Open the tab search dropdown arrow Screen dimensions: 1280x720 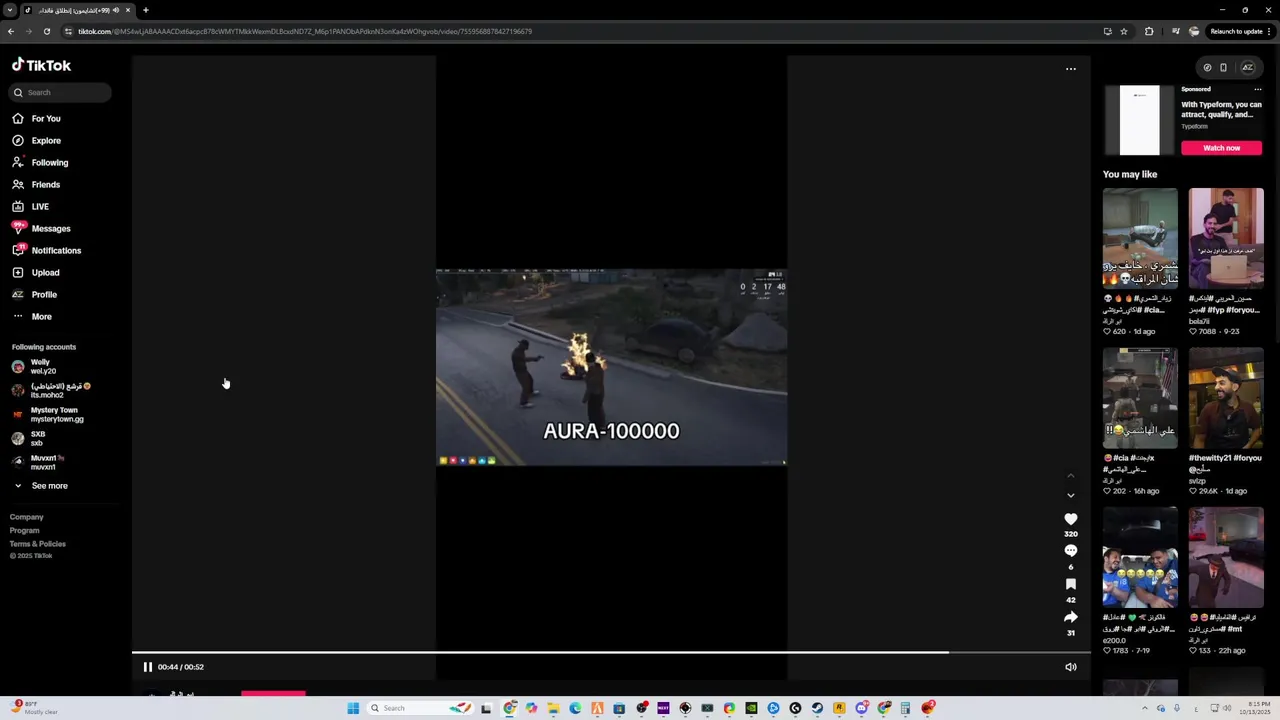pyautogui.click(x=9, y=10)
